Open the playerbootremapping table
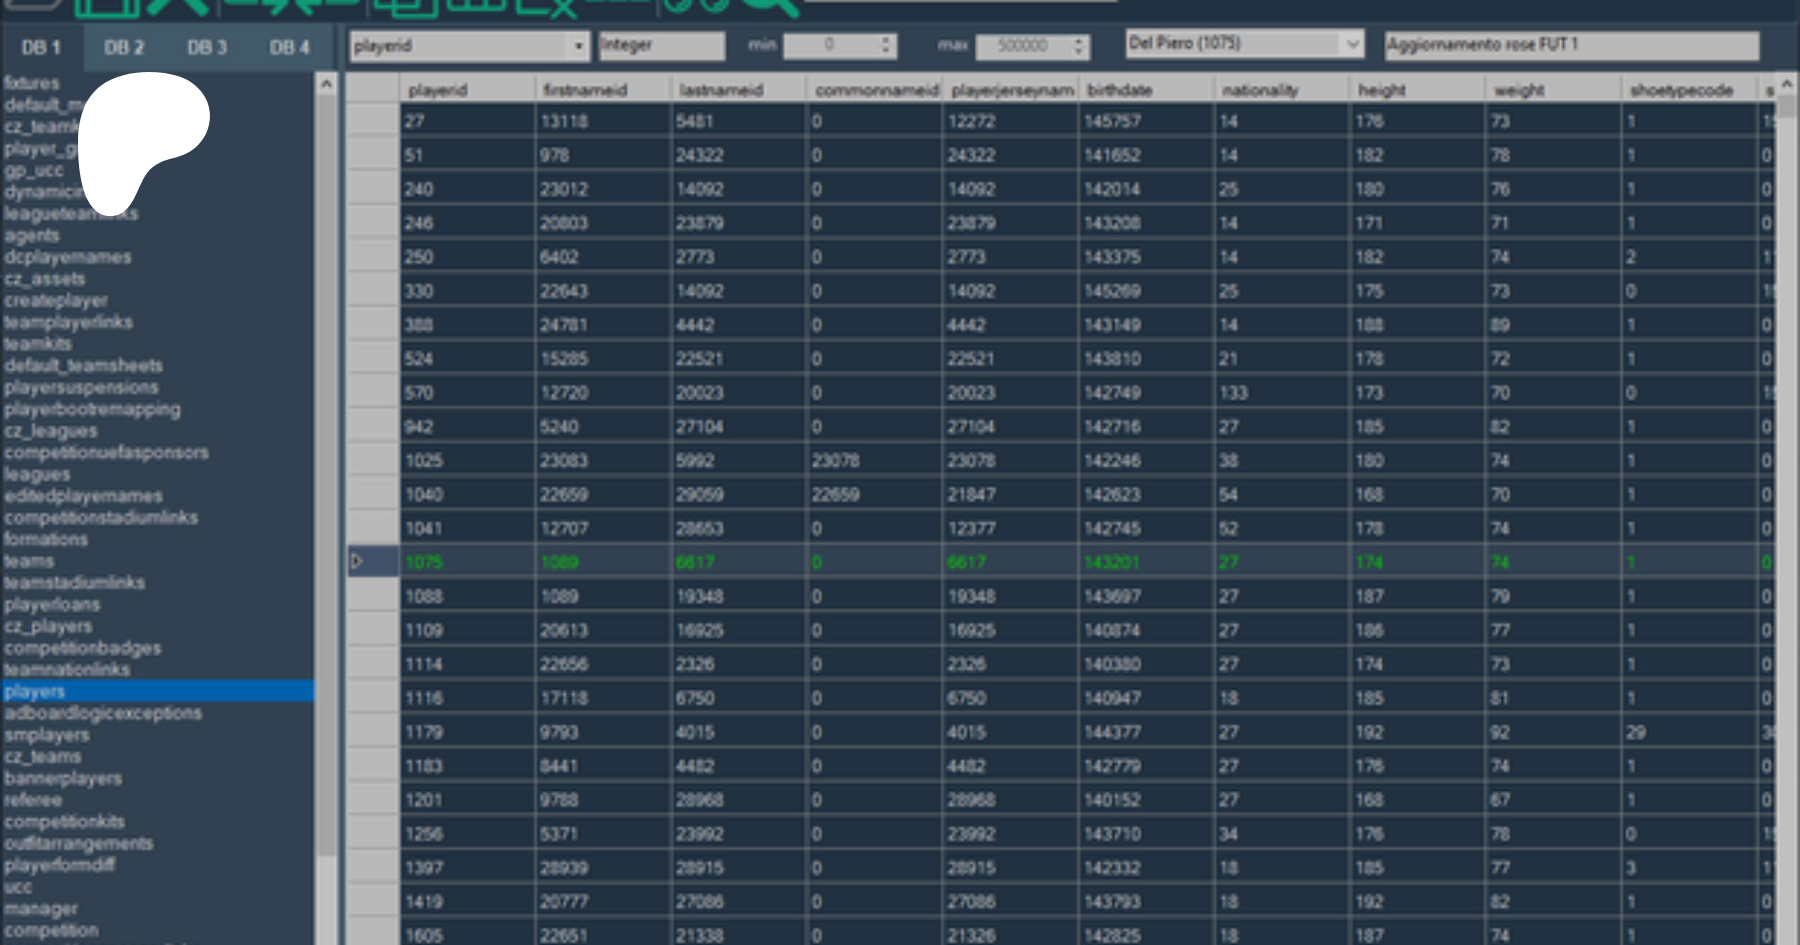1800x945 pixels. point(93,409)
